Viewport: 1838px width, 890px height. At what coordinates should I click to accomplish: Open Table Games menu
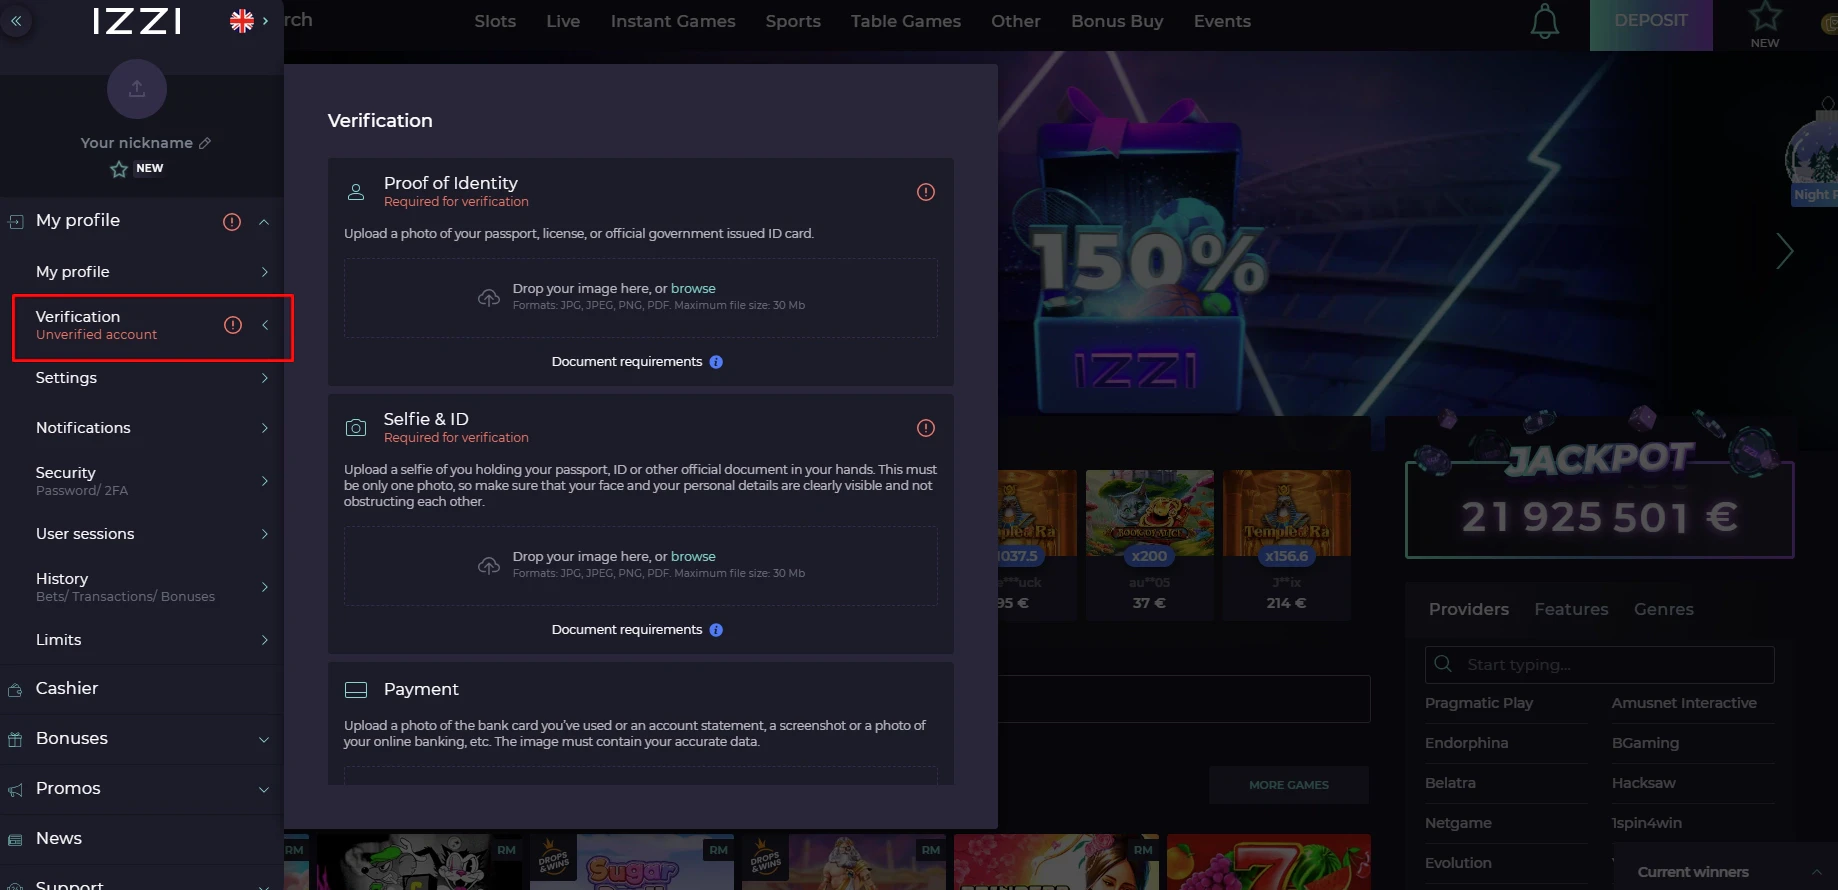pyautogui.click(x=906, y=21)
